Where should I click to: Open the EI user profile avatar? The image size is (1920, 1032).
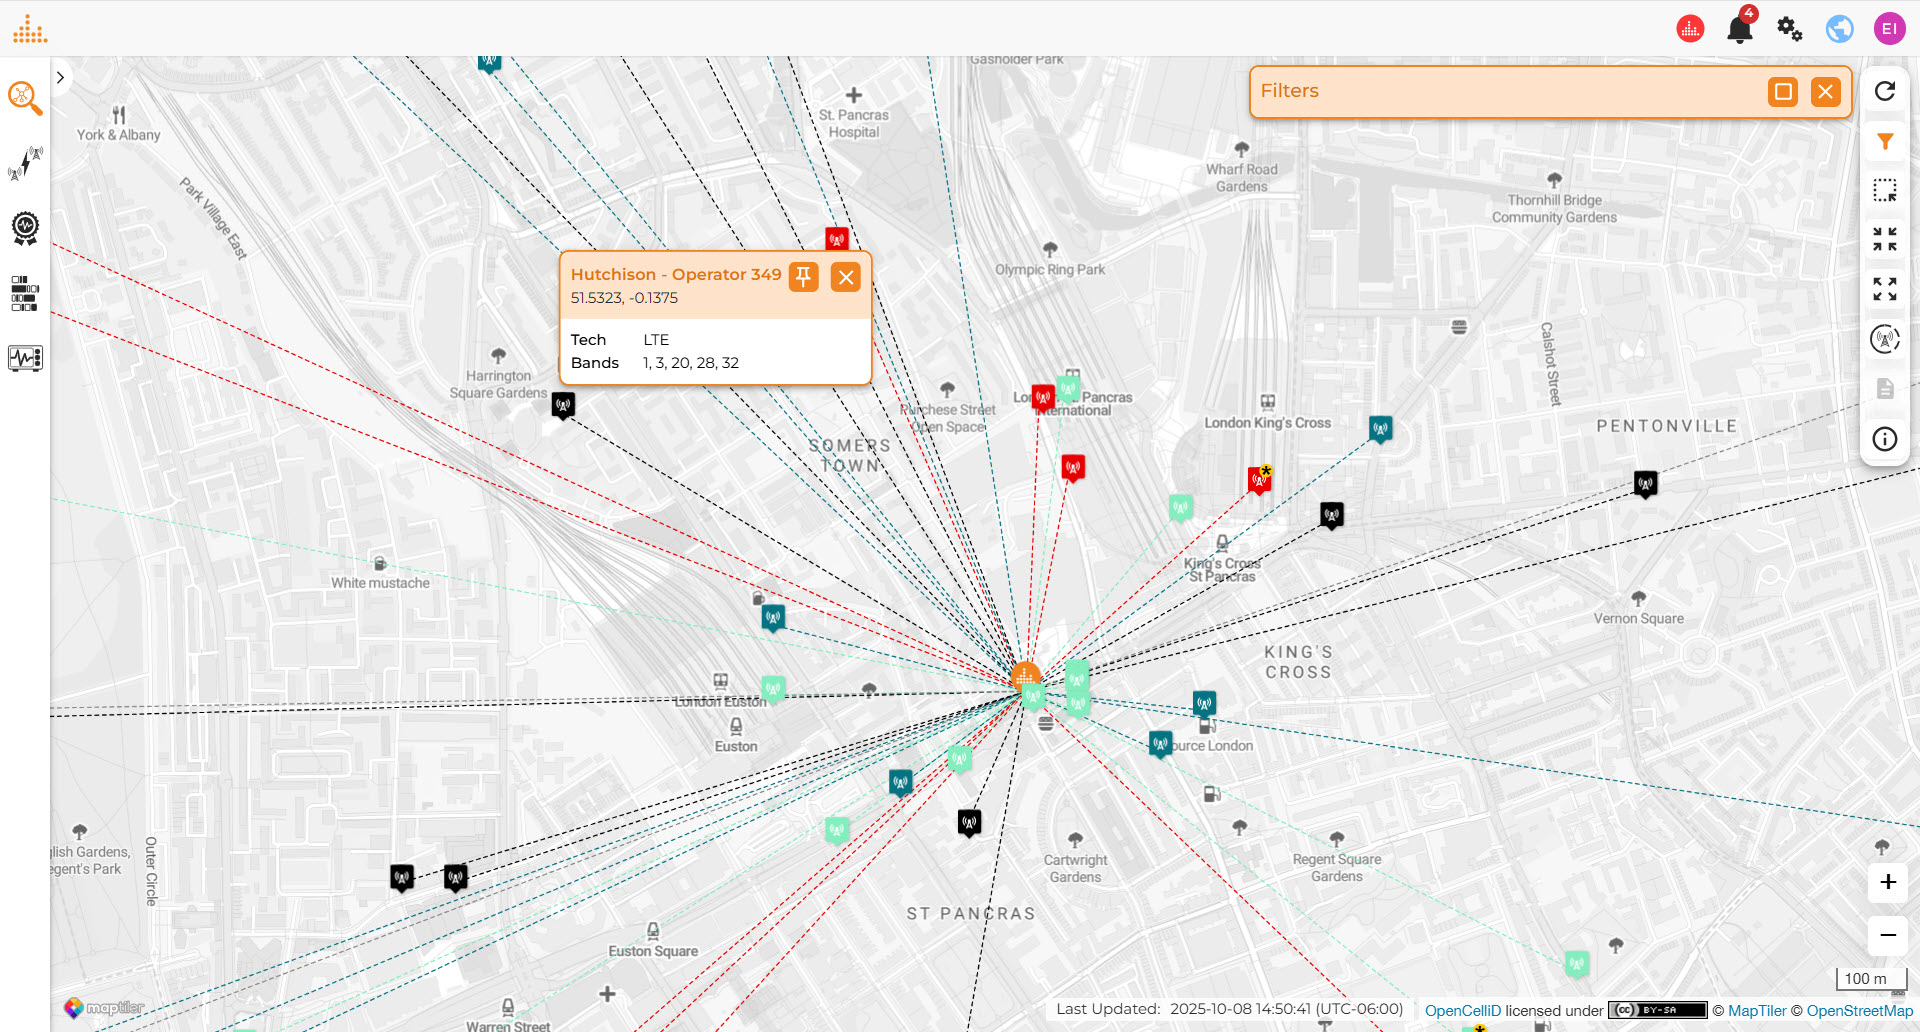[x=1889, y=29]
